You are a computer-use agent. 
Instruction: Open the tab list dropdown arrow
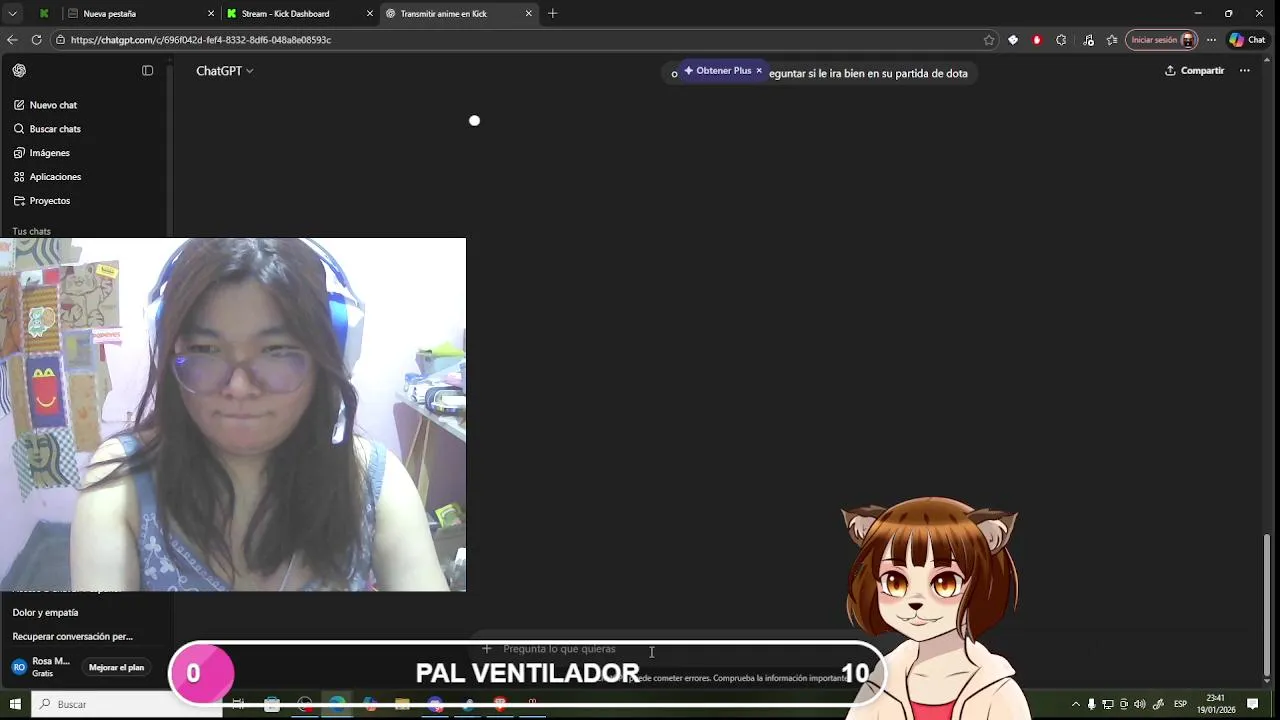[x=12, y=14]
